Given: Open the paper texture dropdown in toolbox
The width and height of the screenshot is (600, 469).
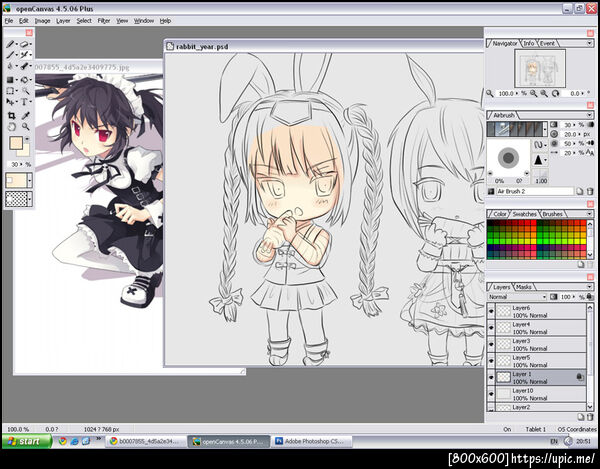Looking at the screenshot, I should pos(29,199).
